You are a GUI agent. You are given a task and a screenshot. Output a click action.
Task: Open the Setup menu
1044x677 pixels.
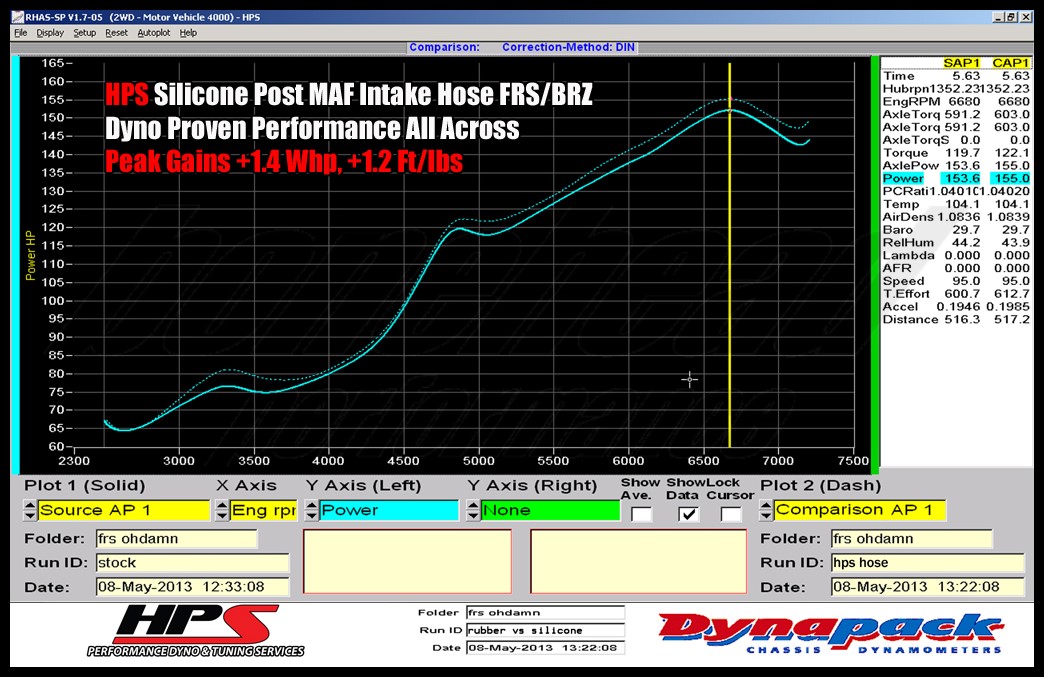(85, 33)
